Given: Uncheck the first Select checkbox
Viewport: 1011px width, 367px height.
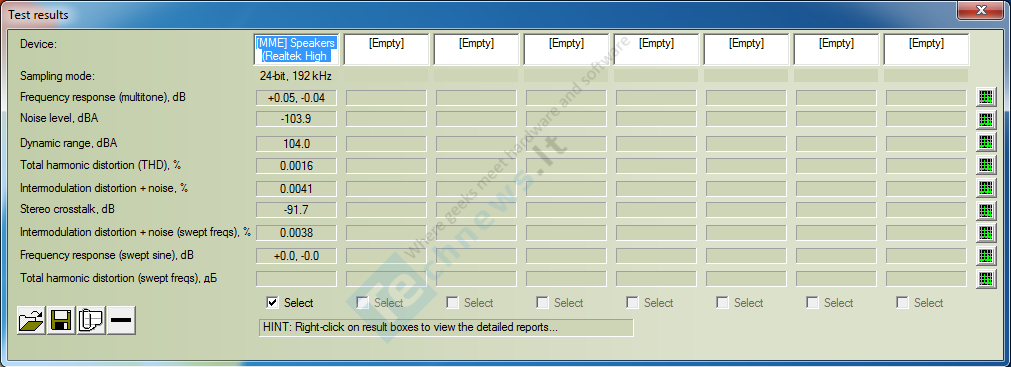Looking at the screenshot, I should tap(272, 303).
